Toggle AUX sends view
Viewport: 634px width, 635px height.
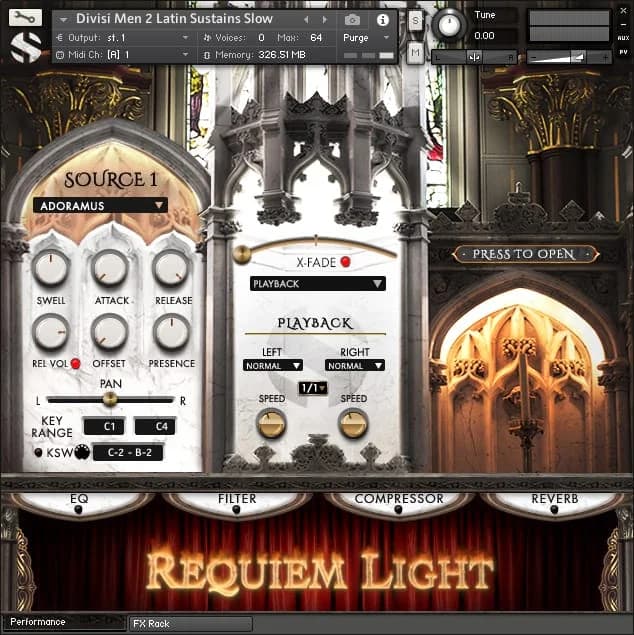623,38
